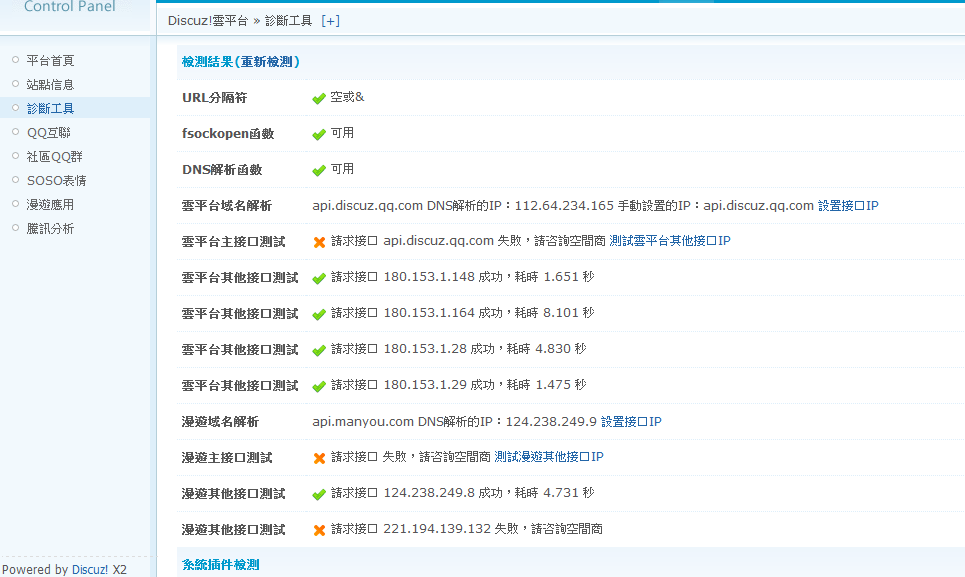Open 站點信息 sidebar item
Viewport: 965px width, 577px height.
point(50,84)
